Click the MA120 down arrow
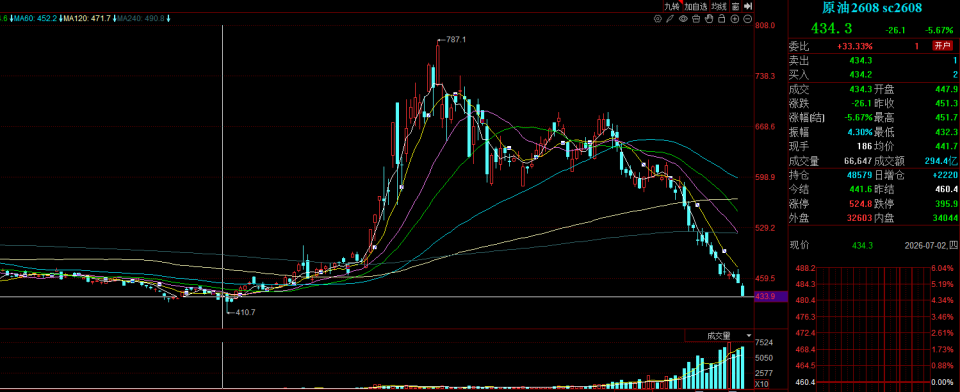 click(114, 18)
